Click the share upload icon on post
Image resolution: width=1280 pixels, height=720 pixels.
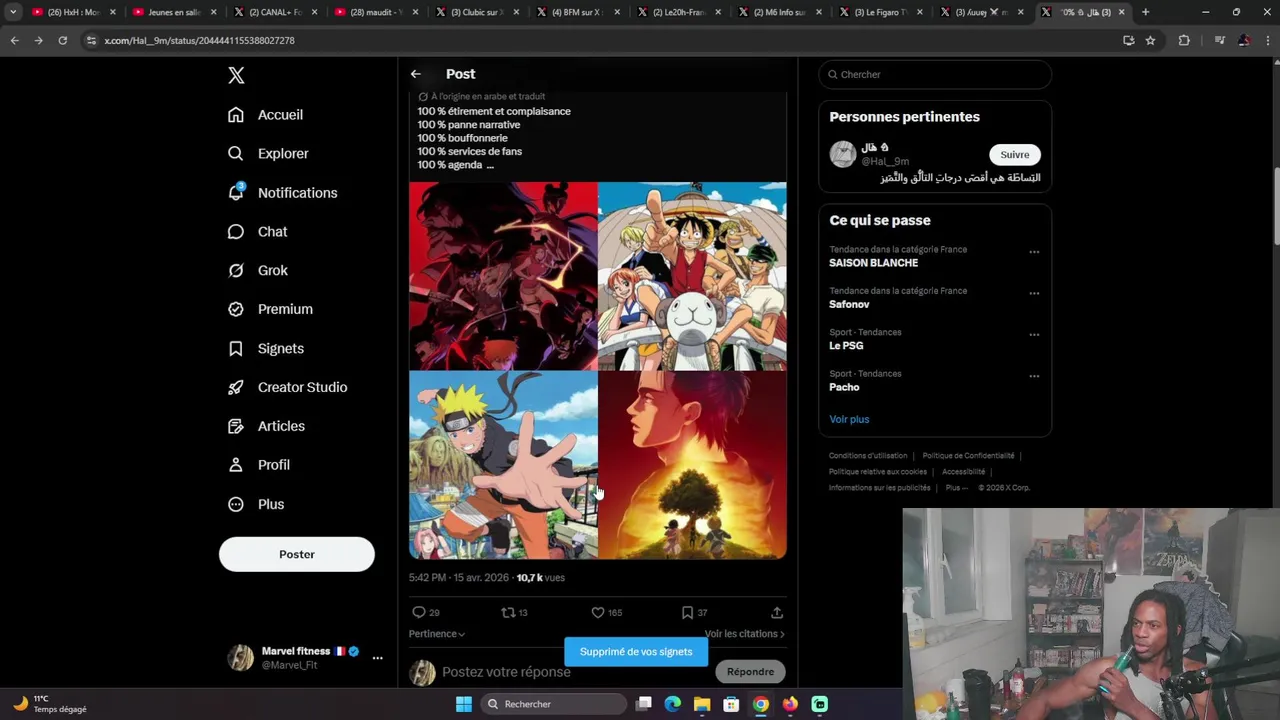[777, 612]
